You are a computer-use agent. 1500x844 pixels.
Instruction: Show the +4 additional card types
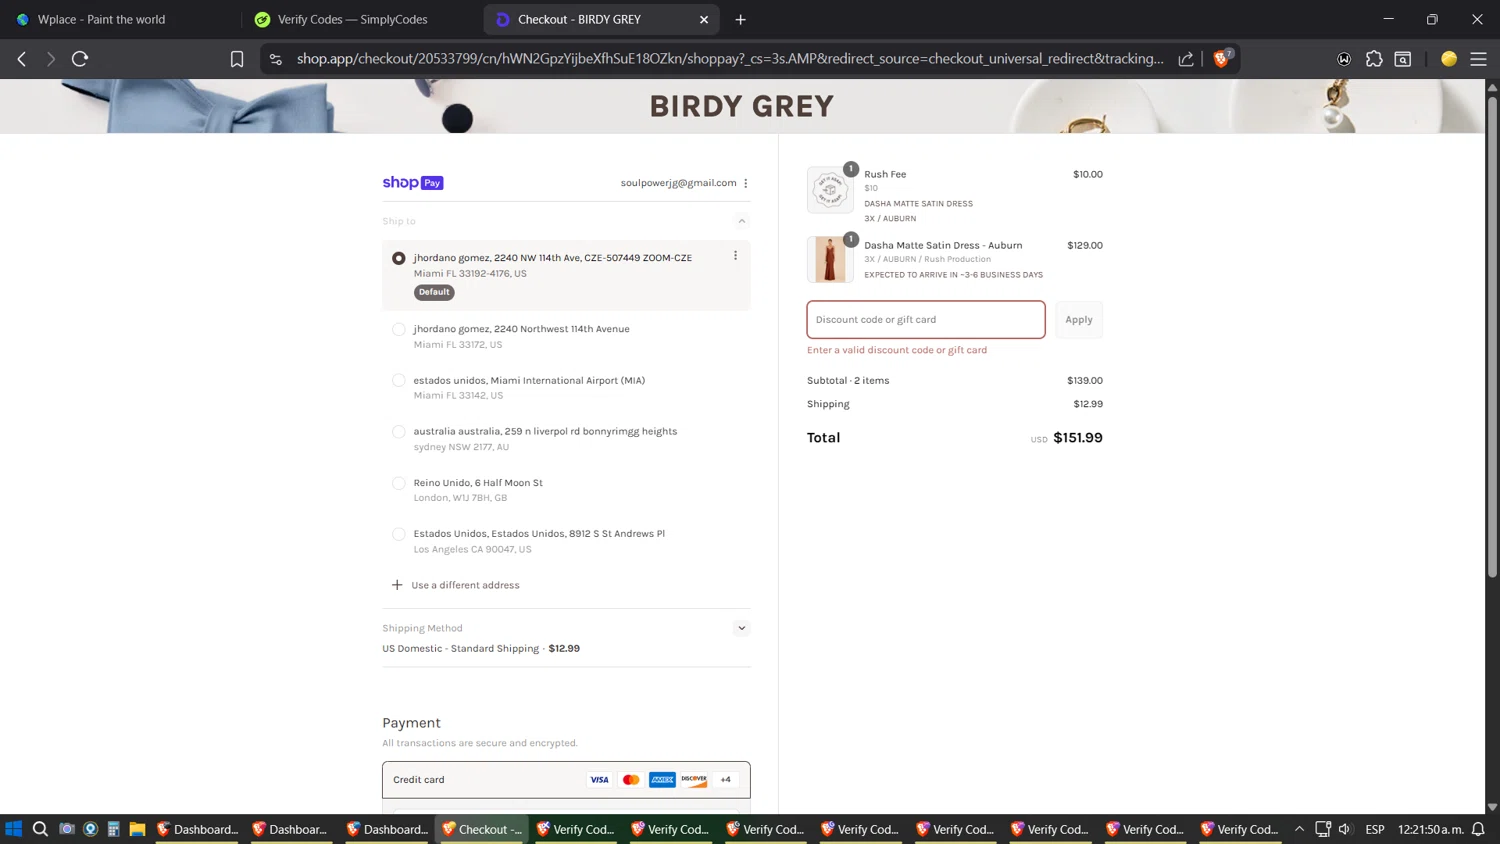click(726, 780)
